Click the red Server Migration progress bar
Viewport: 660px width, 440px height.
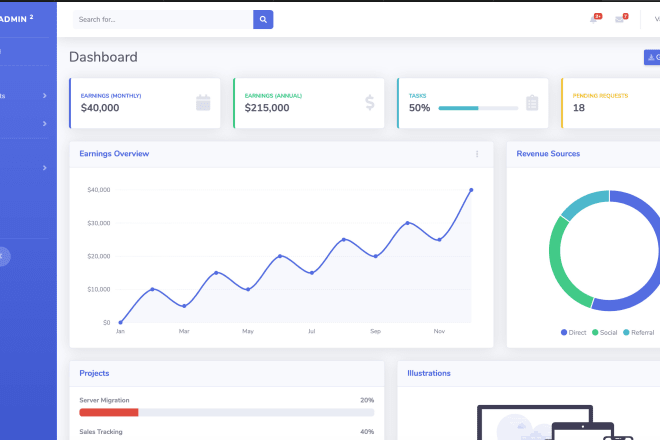point(109,411)
